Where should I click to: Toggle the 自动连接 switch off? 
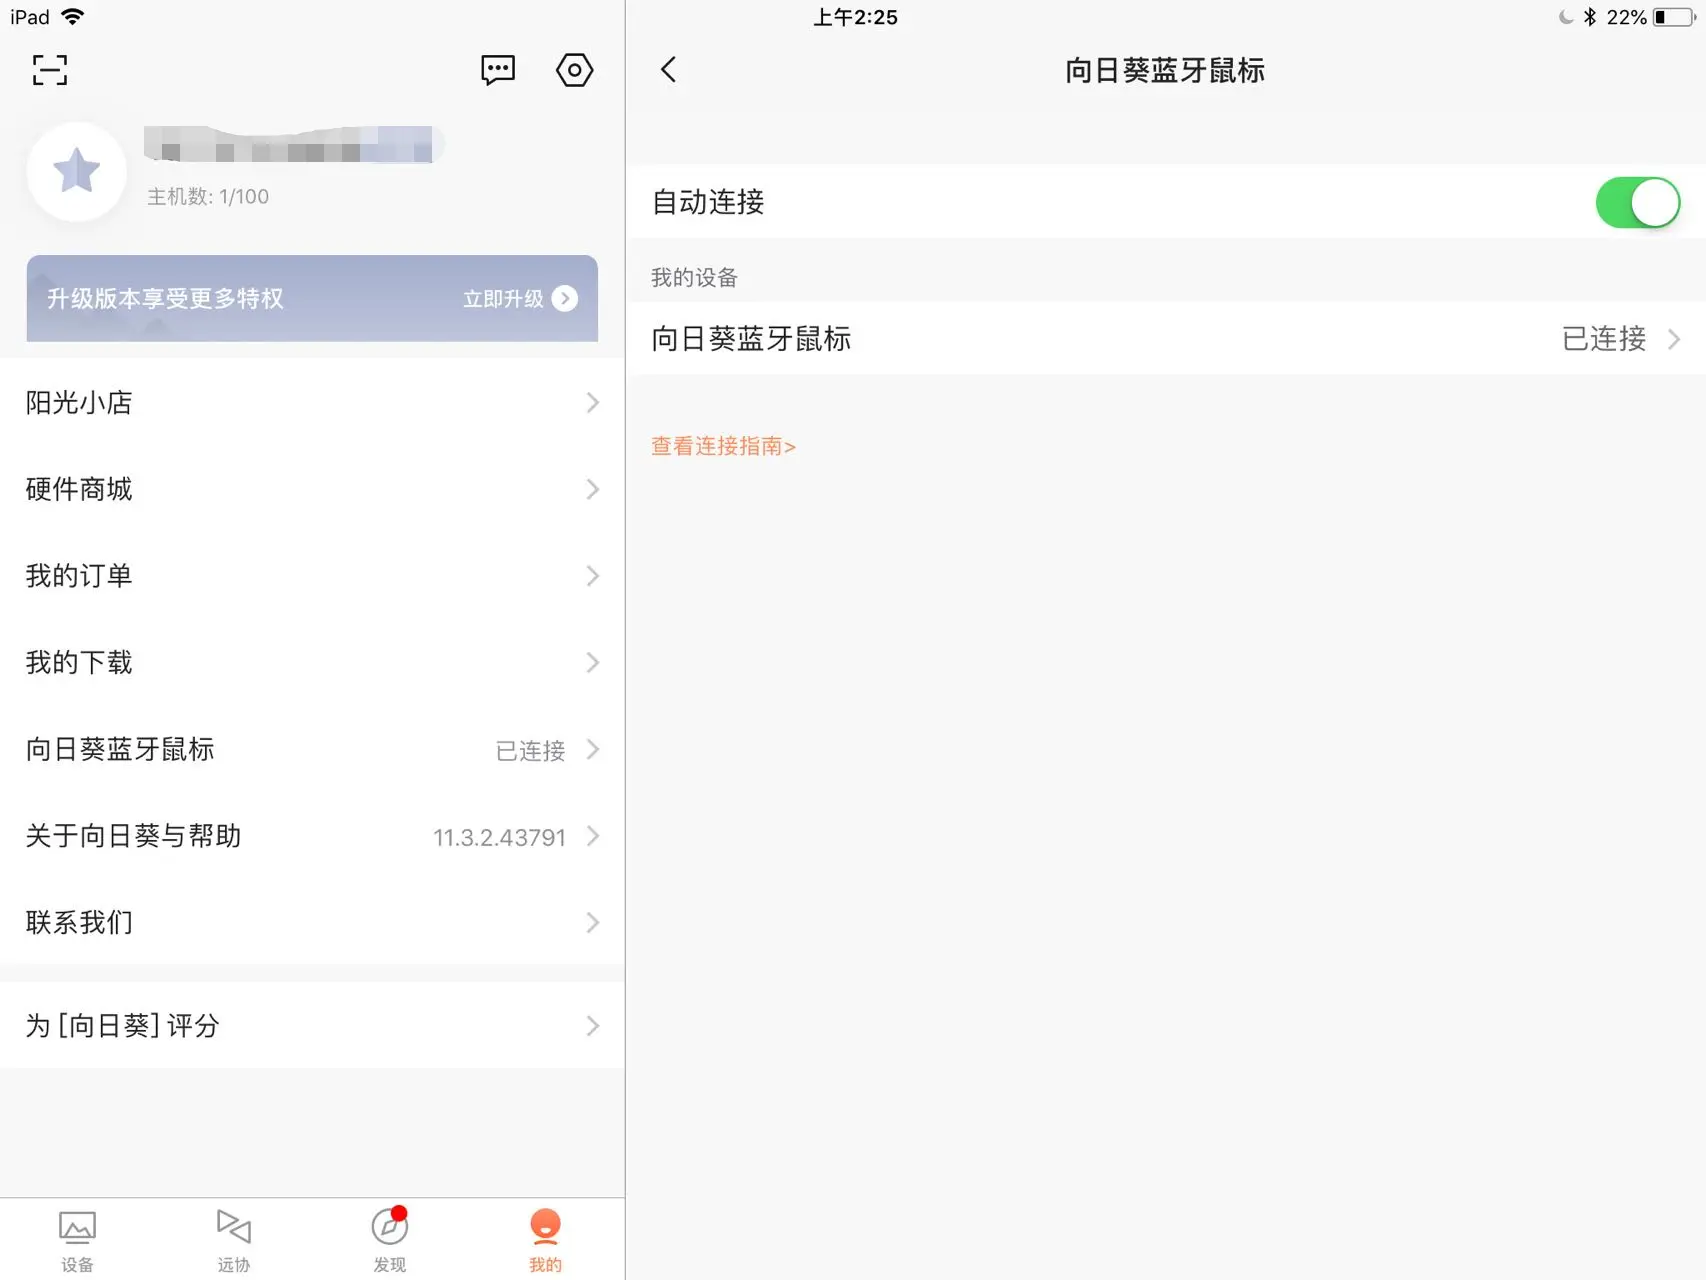tap(1637, 202)
